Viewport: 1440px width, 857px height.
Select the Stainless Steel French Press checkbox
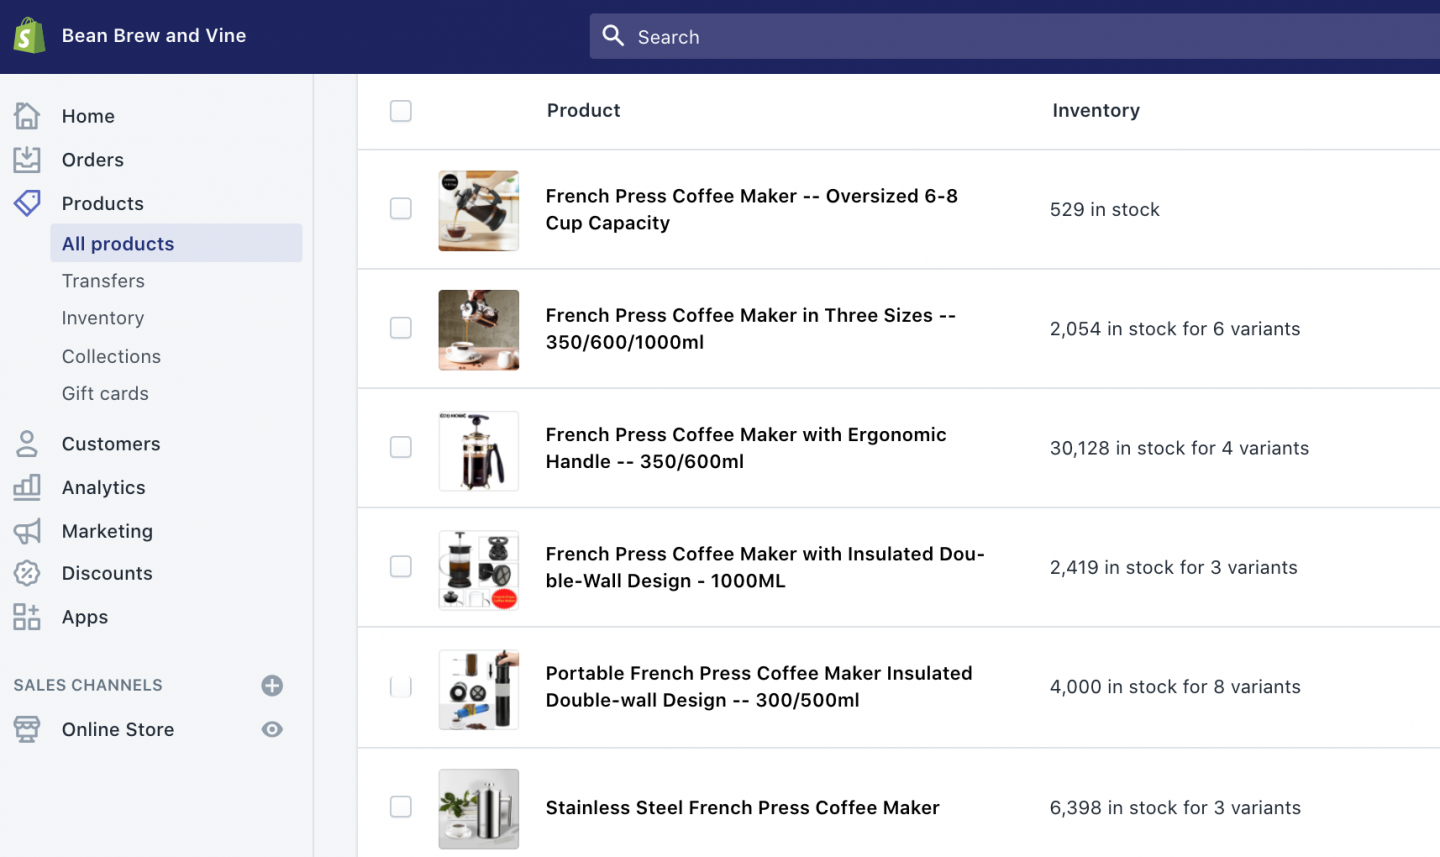(x=401, y=807)
